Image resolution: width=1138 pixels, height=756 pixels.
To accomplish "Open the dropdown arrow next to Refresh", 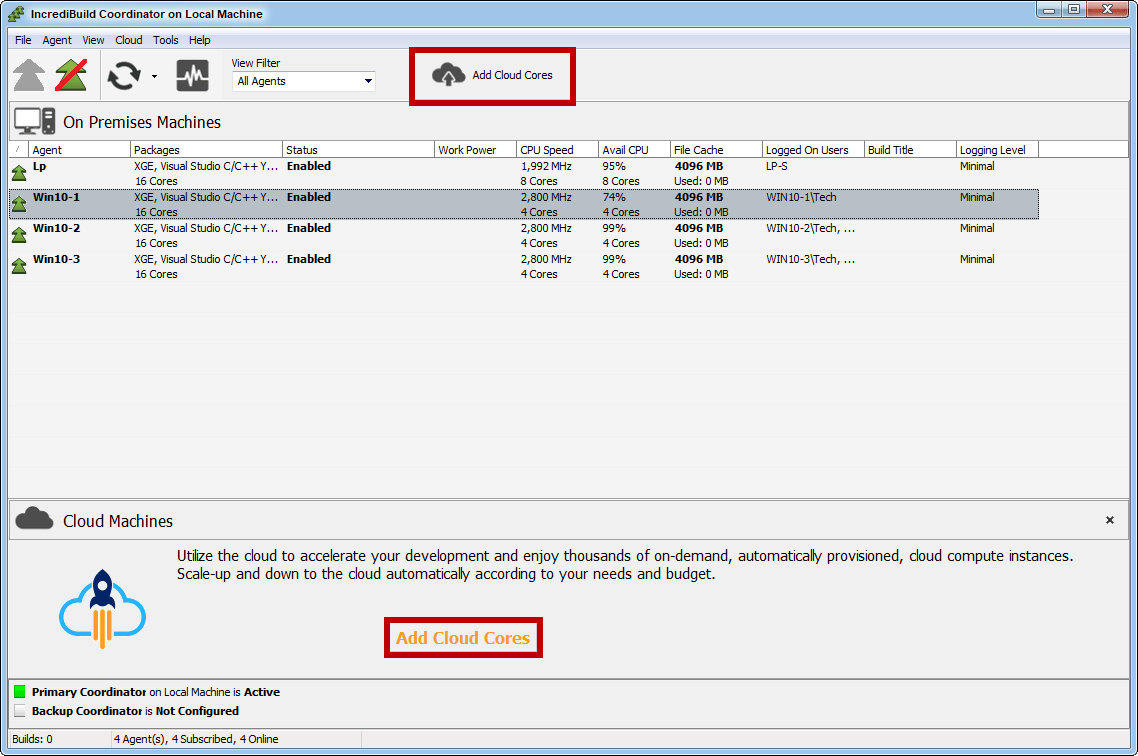I will click(x=154, y=76).
